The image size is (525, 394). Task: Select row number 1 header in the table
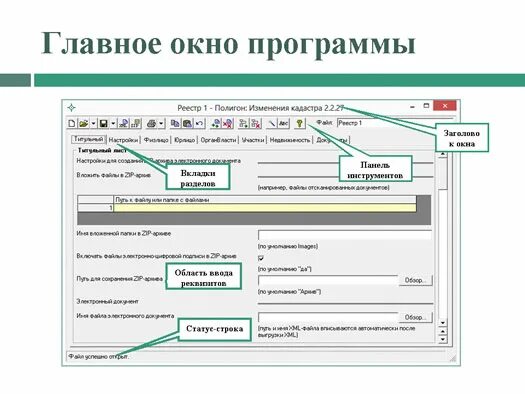(95, 208)
